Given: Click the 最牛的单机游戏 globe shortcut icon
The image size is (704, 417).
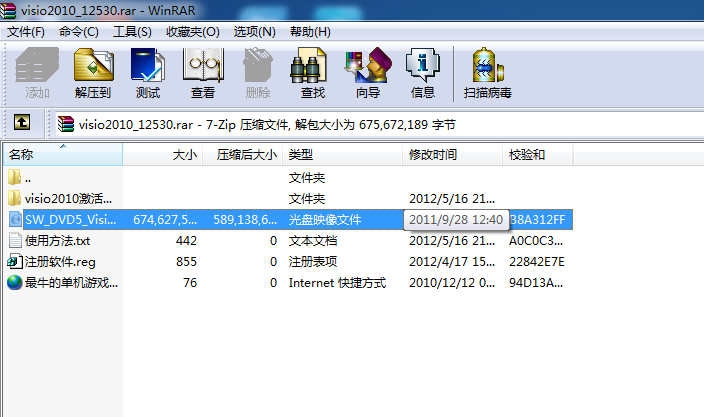Looking at the screenshot, I should (14, 282).
